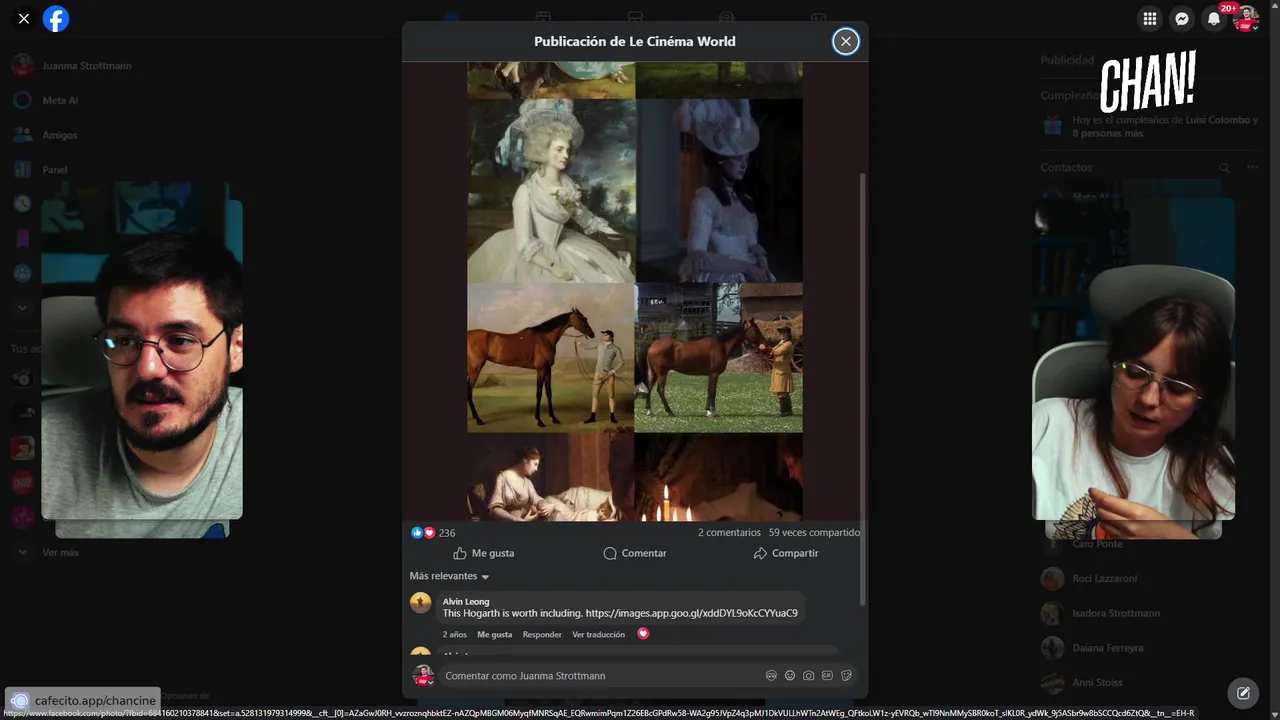Focus the Comentar como Juanma Strottmann field
The height and width of the screenshot is (720, 1280).
(x=600, y=676)
